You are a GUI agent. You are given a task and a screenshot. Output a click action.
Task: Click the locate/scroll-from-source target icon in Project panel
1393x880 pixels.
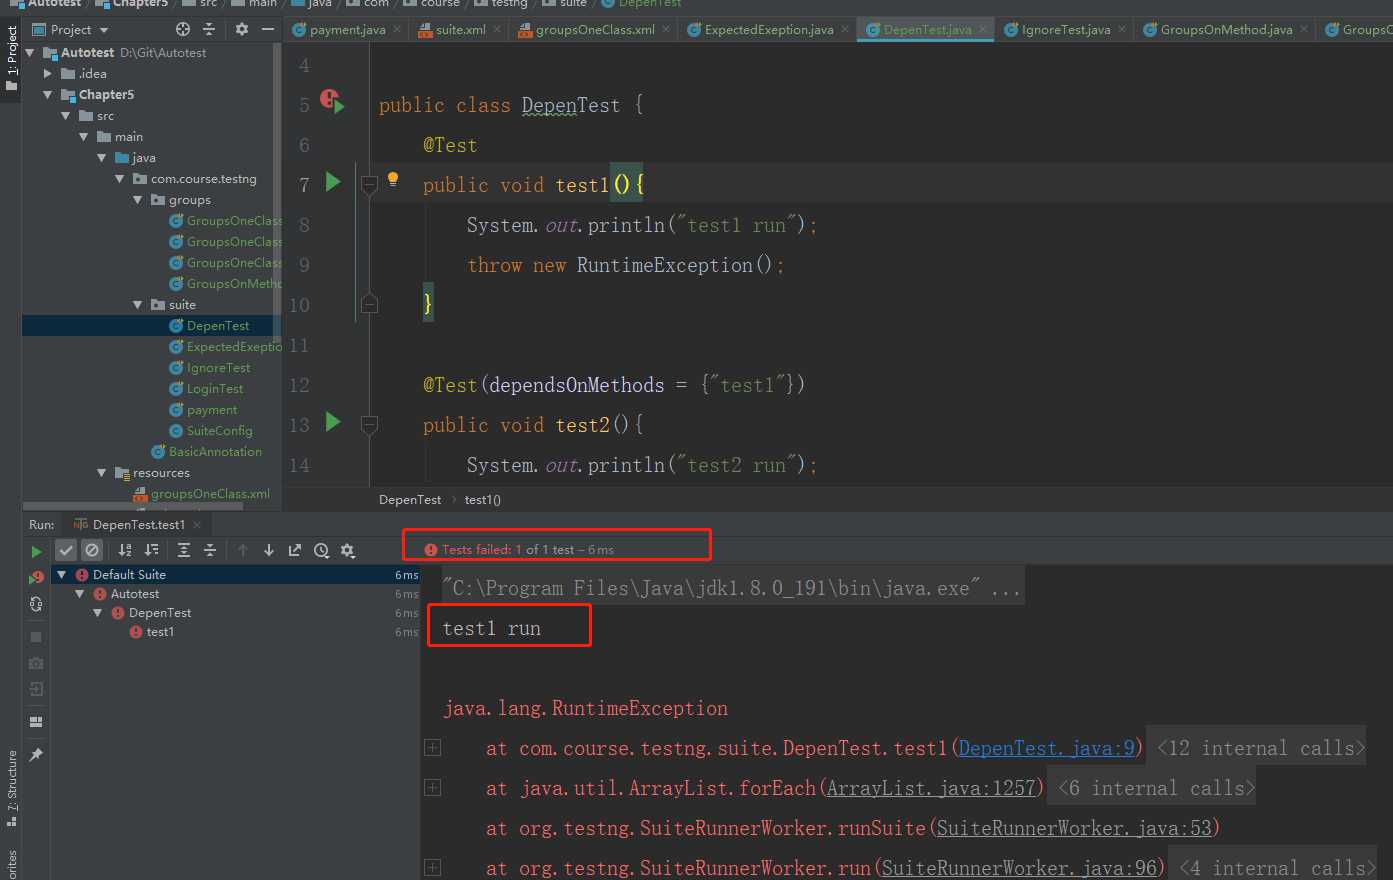pos(182,30)
